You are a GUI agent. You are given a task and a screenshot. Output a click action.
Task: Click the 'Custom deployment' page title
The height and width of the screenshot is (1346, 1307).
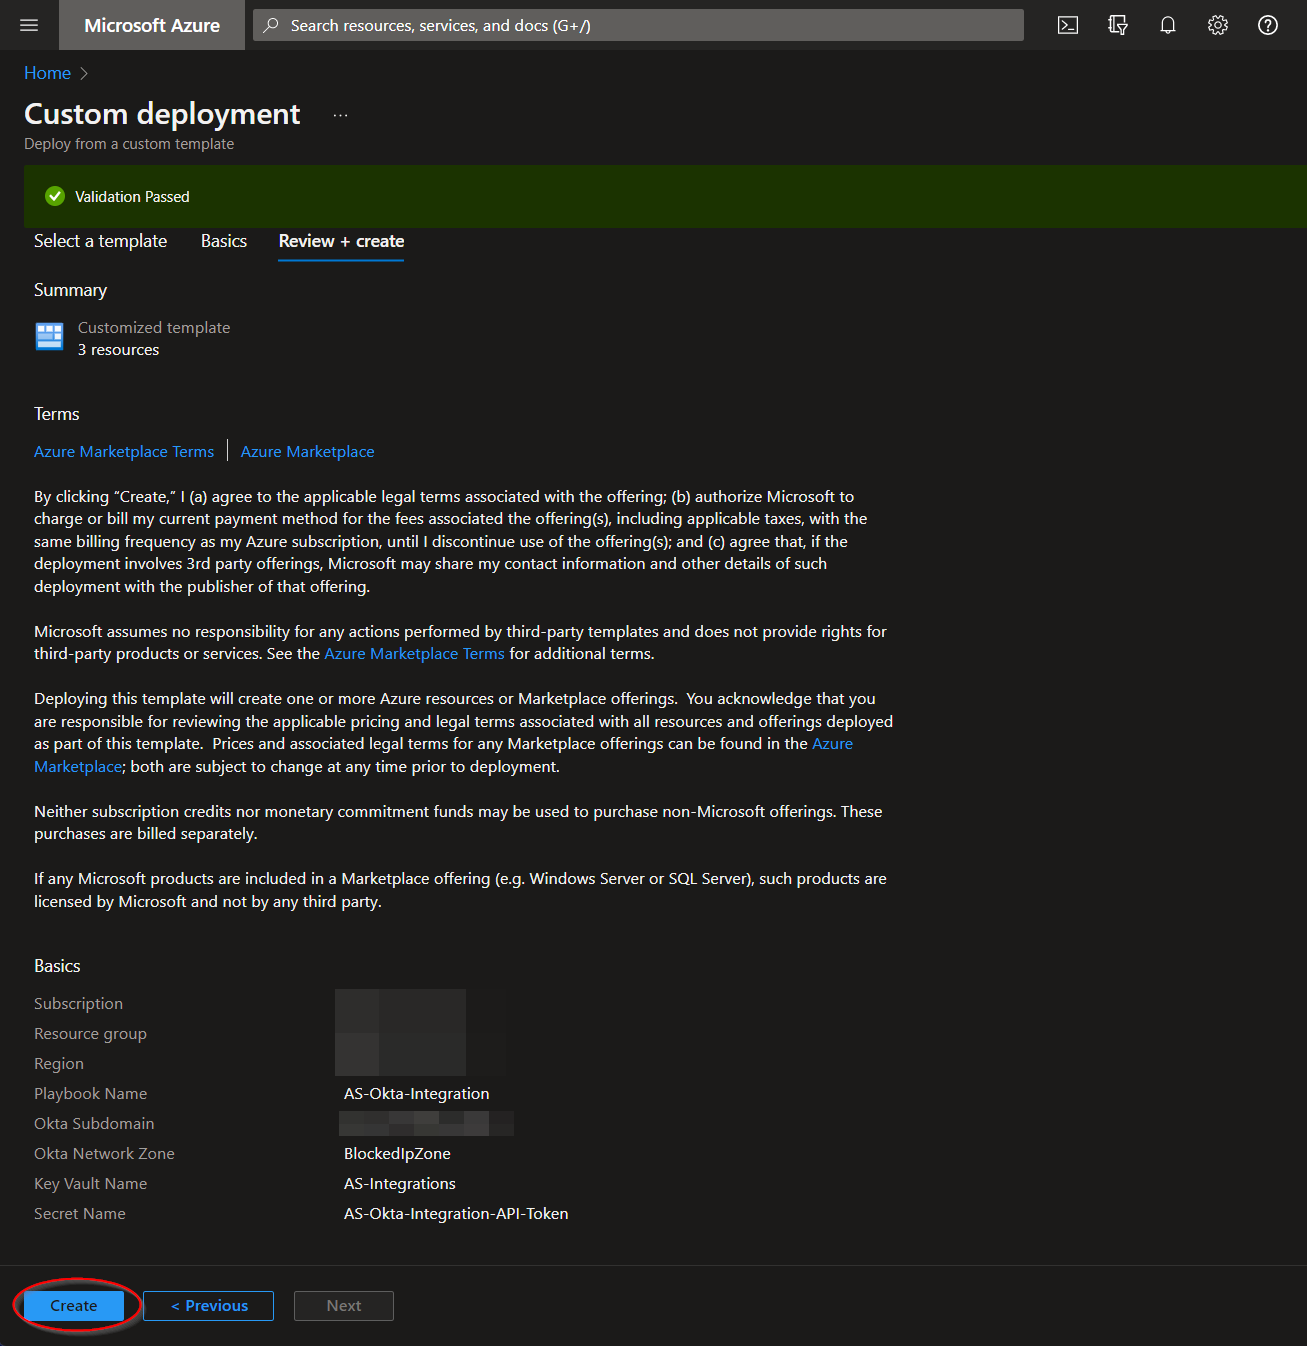pyautogui.click(x=162, y=114)
